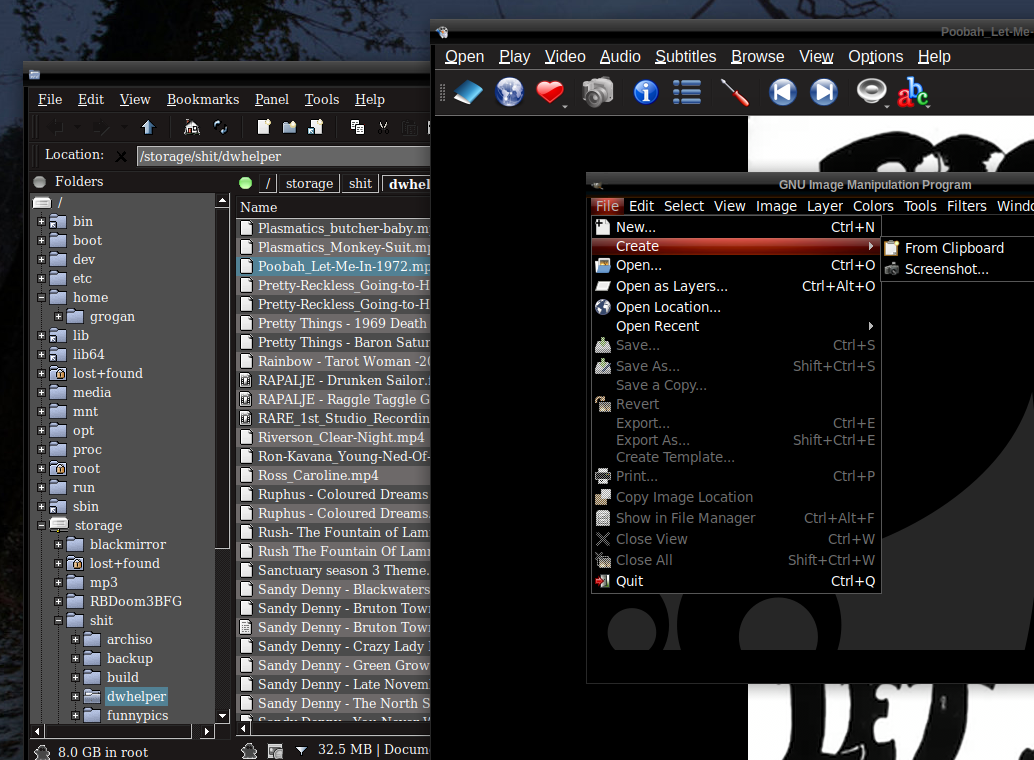
Task: Click the 'shit' path bar button
Action: pyautogui.click(x=360, y=183)
